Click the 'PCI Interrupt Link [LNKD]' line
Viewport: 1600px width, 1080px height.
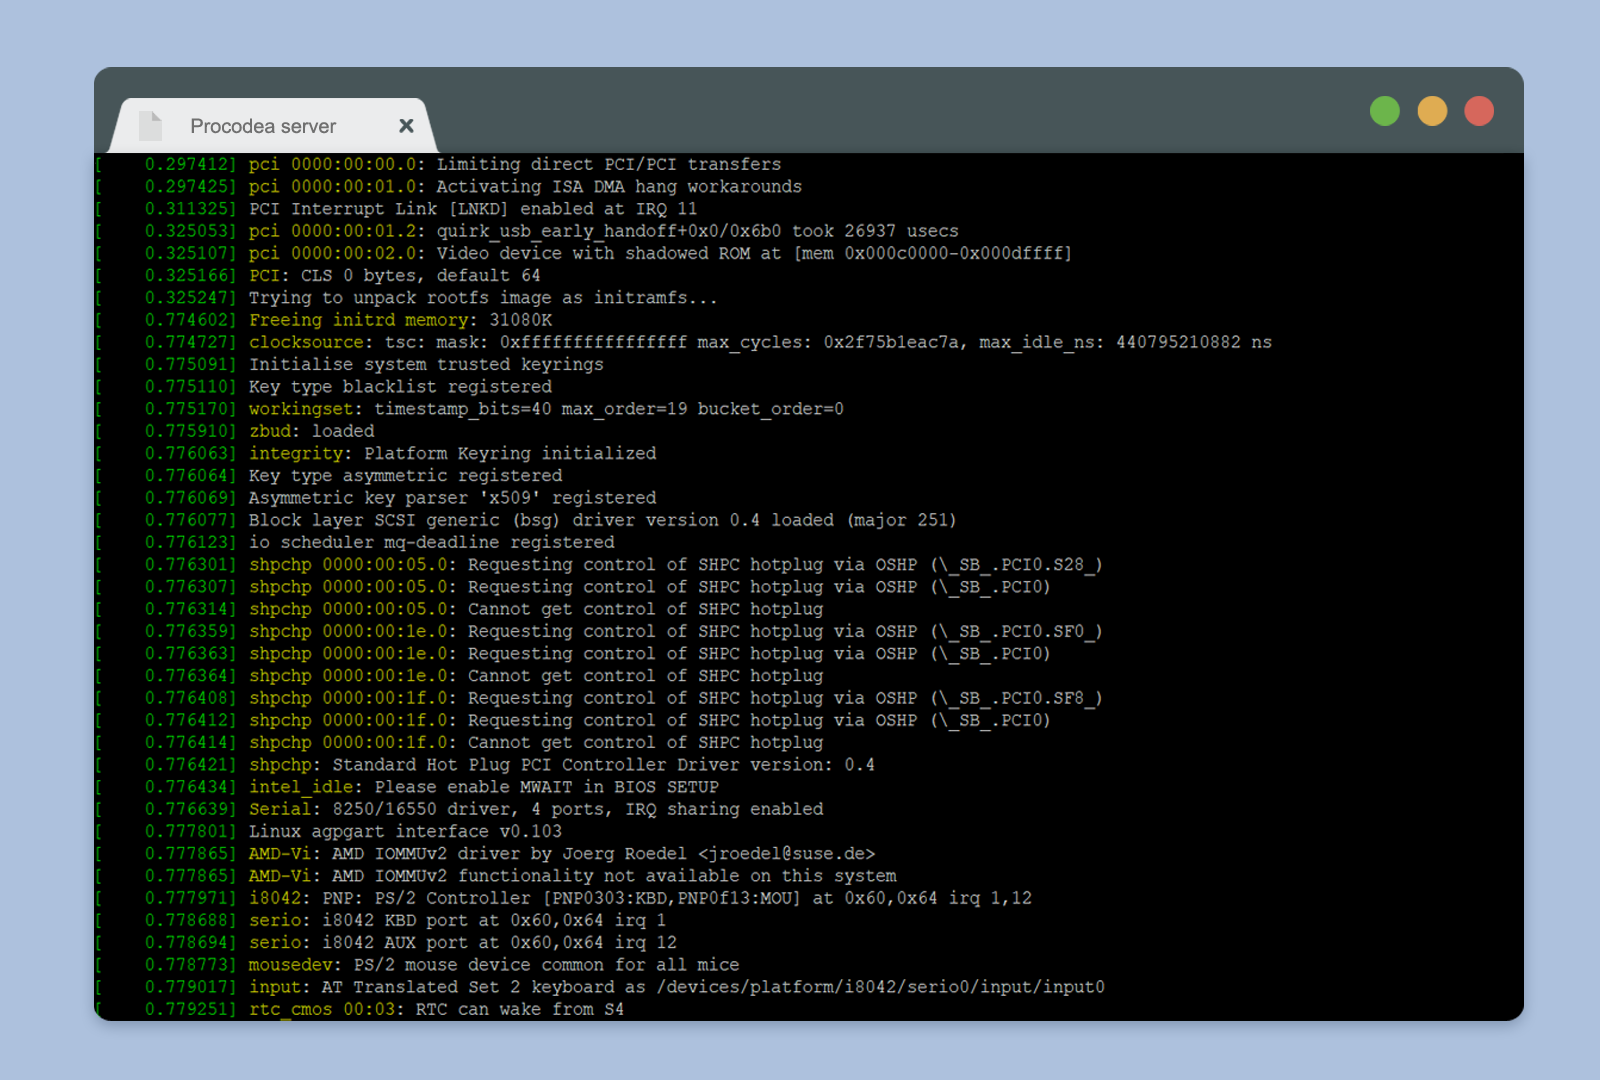click(472, 209)
